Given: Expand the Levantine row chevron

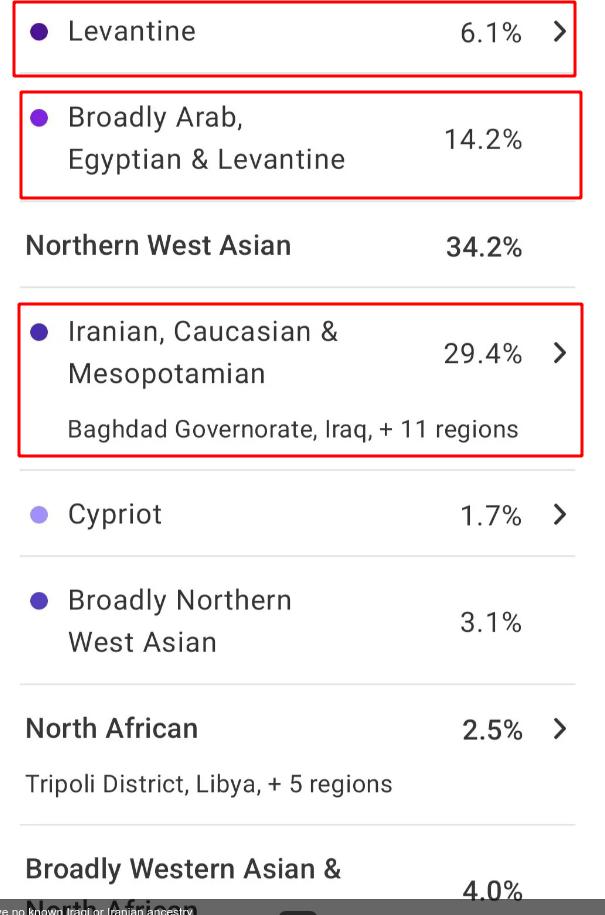Looking at the screenshot, I should pos(559,32).
